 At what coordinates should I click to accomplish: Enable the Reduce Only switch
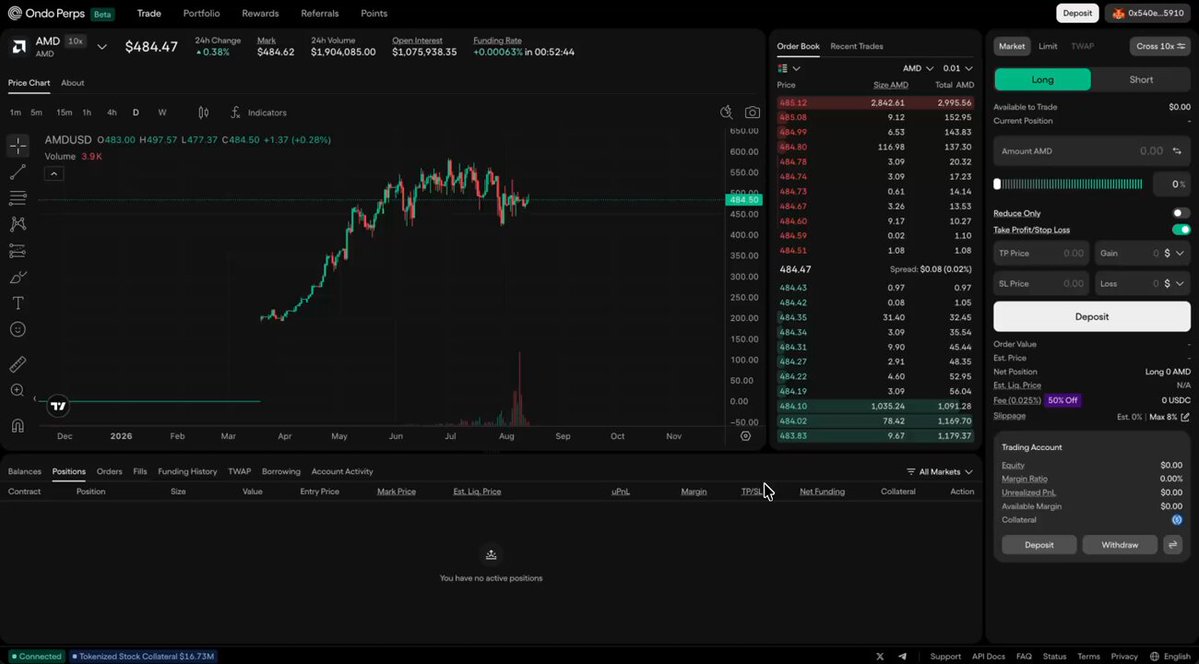click(1181, 213)
